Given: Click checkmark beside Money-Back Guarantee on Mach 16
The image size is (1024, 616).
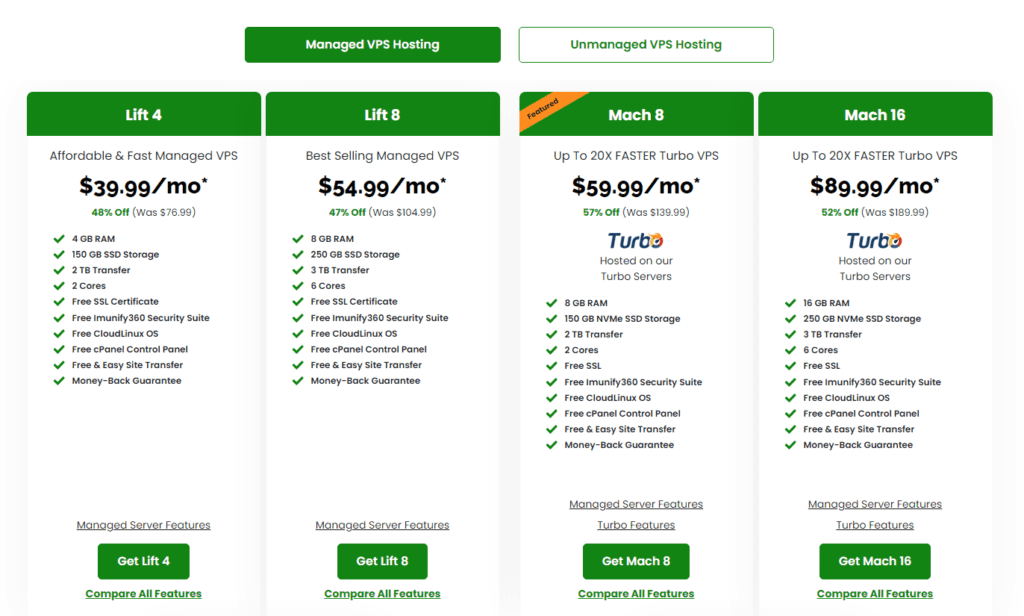Looking at the screenshot, I should tap(790, 444).
